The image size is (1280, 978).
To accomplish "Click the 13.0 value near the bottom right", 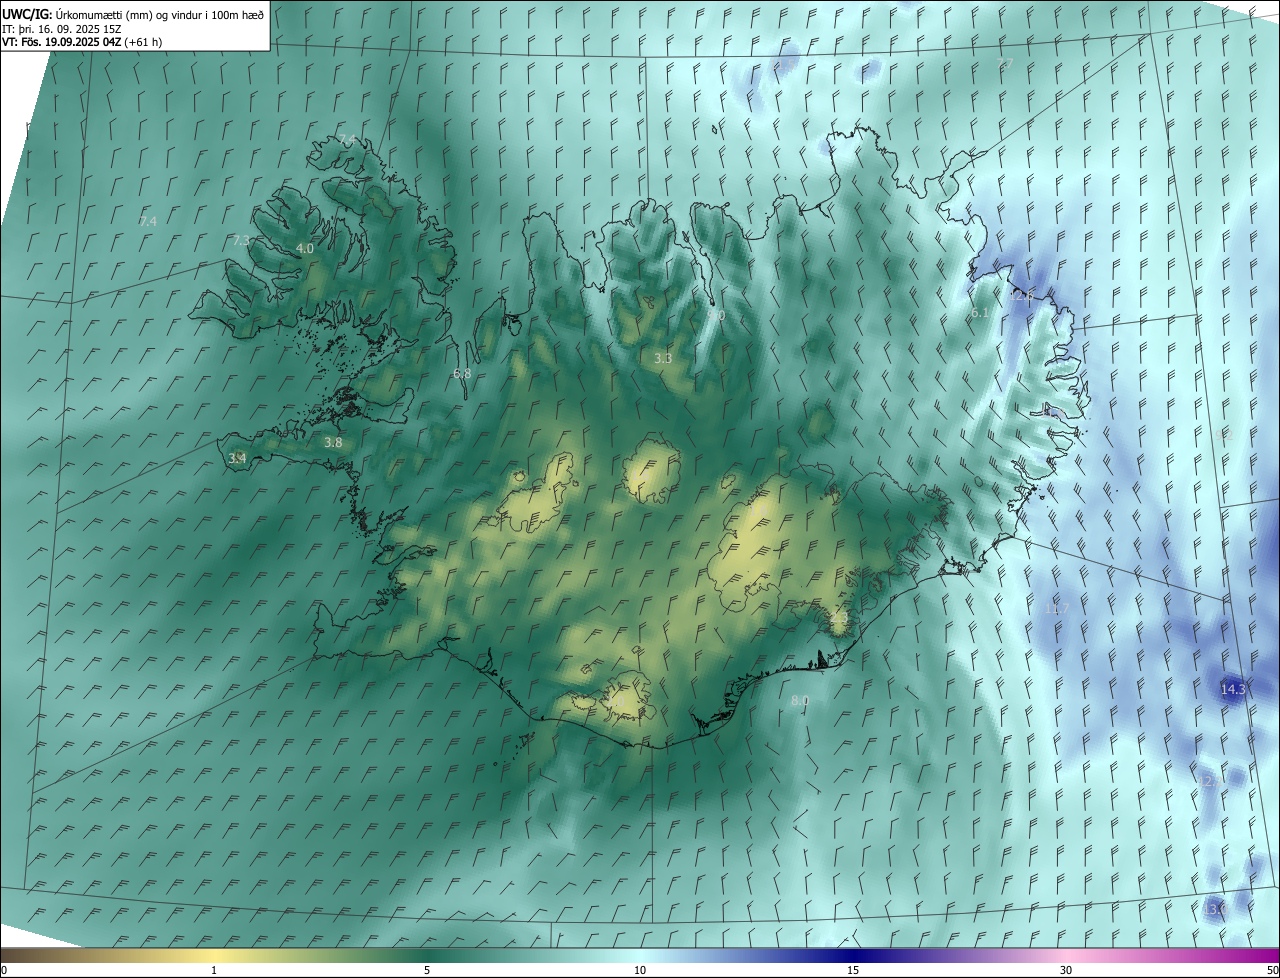I will pyautogui.click(x=1213, y=909).
